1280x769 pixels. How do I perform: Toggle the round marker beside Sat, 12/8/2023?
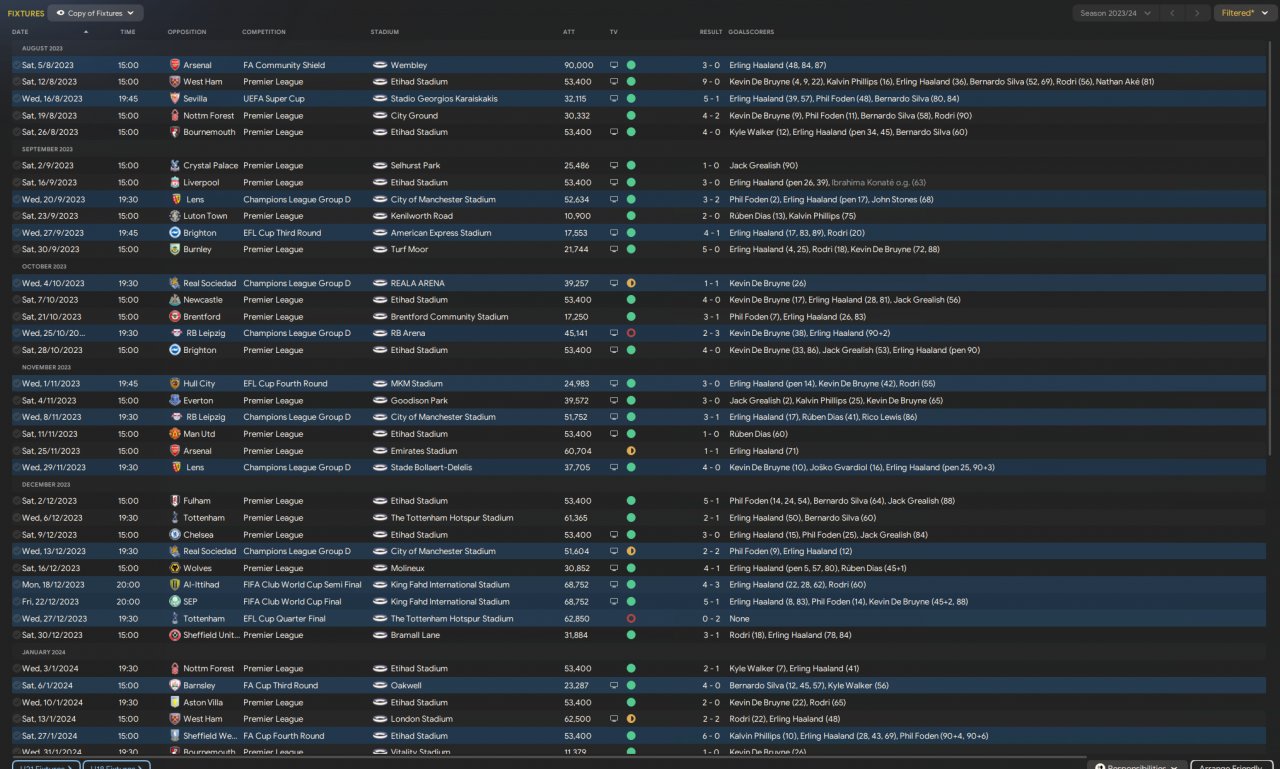[16, 82]
